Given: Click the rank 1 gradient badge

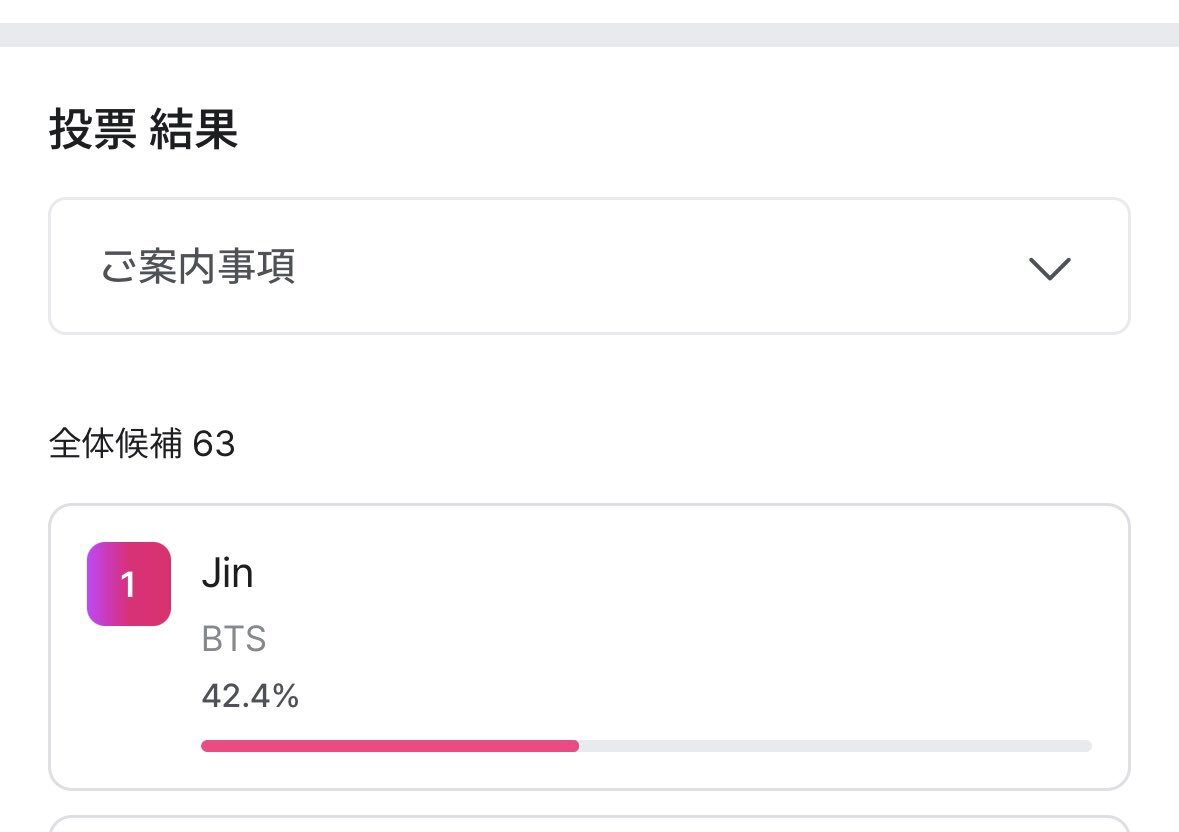Looking at the screenshot, I should point(129,584).
